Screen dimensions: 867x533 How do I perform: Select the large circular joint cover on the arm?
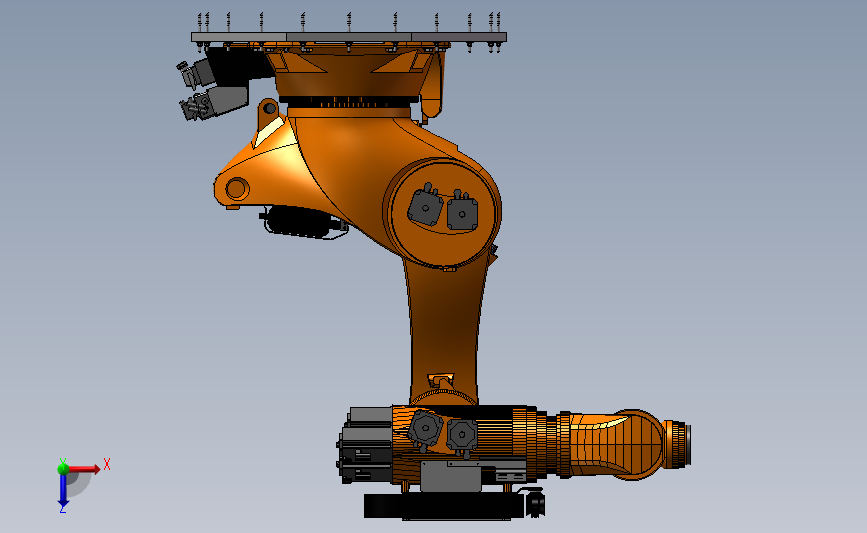click(442, 212)
